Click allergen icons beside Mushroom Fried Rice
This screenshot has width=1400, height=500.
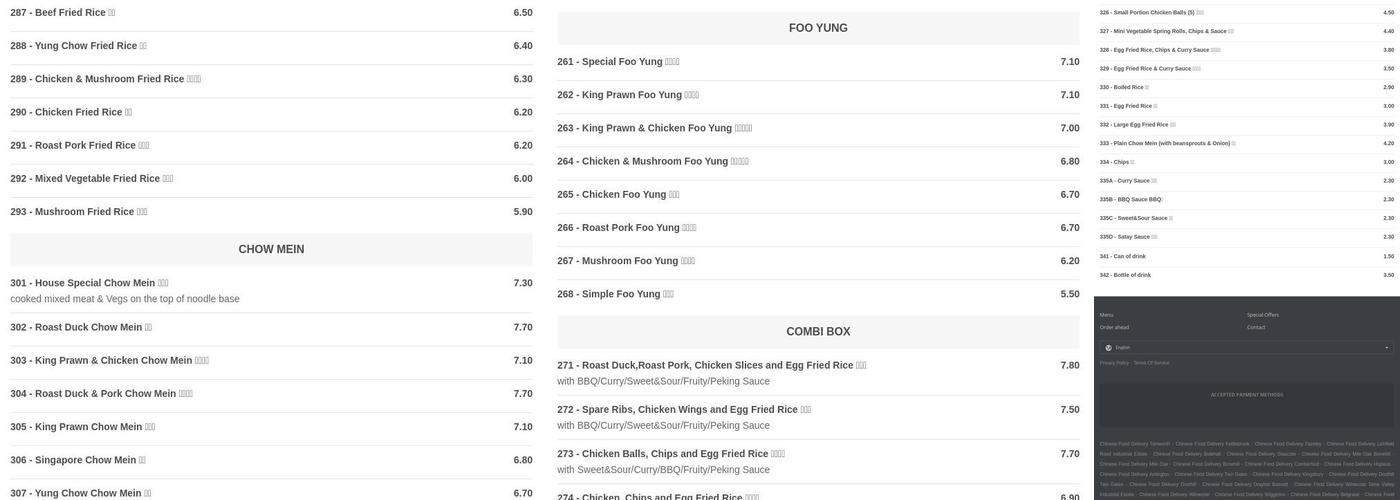[142, 212]
